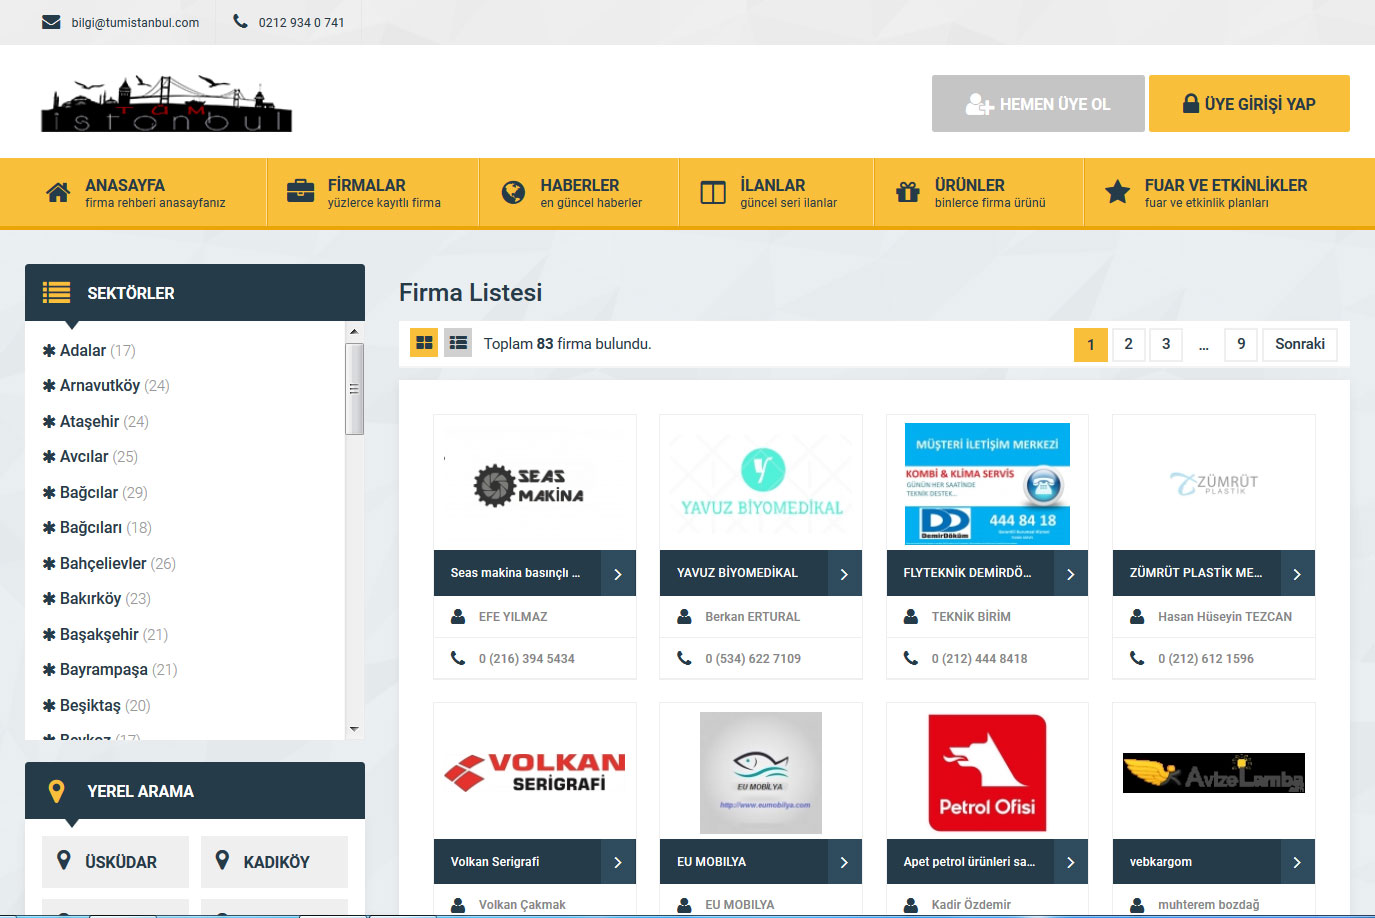Open Apet petrol ürünleri card arrow

coord(1071,862)
